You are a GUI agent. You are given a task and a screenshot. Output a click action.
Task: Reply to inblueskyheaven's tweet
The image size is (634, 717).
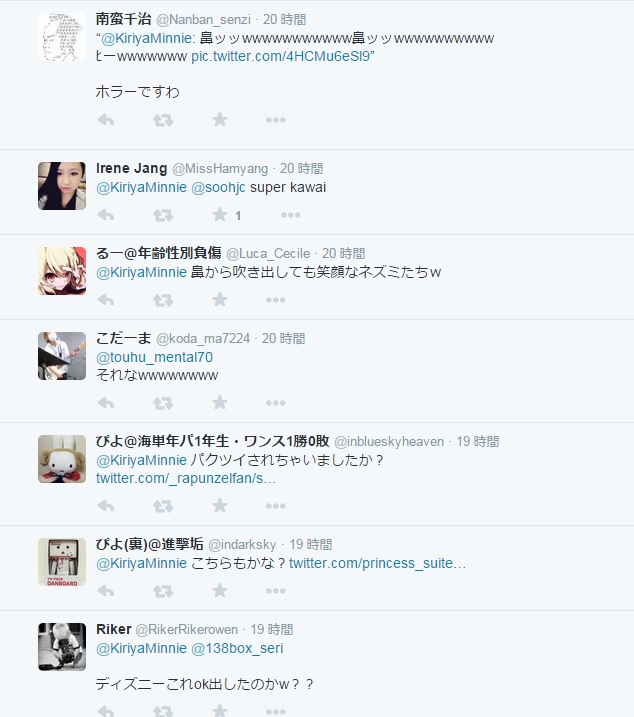106,506
